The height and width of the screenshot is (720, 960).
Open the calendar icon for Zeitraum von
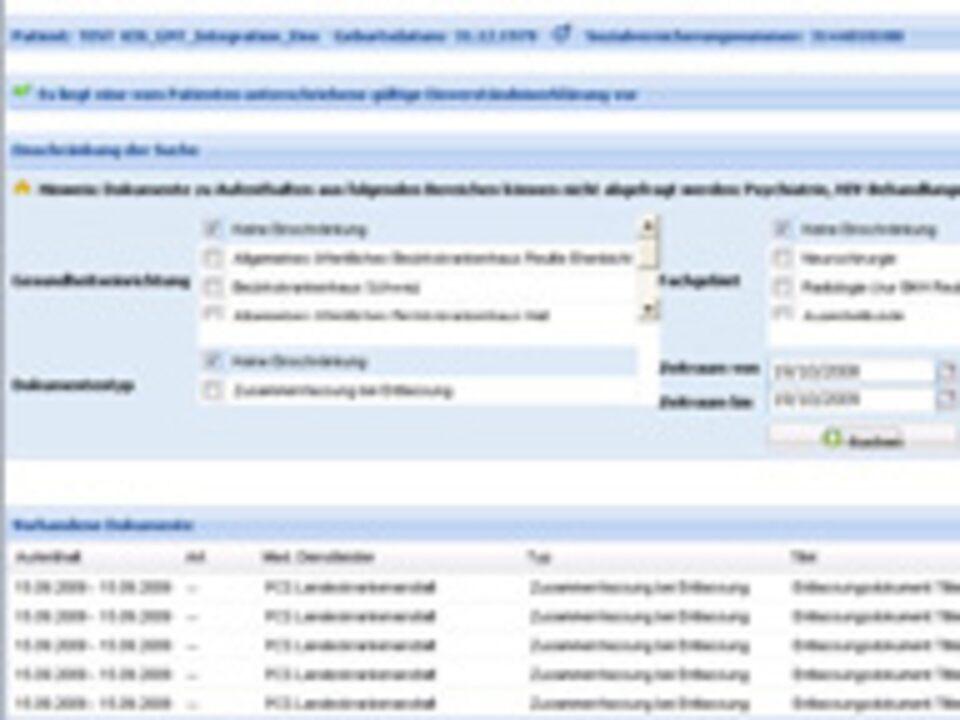[x=945, y=372]
